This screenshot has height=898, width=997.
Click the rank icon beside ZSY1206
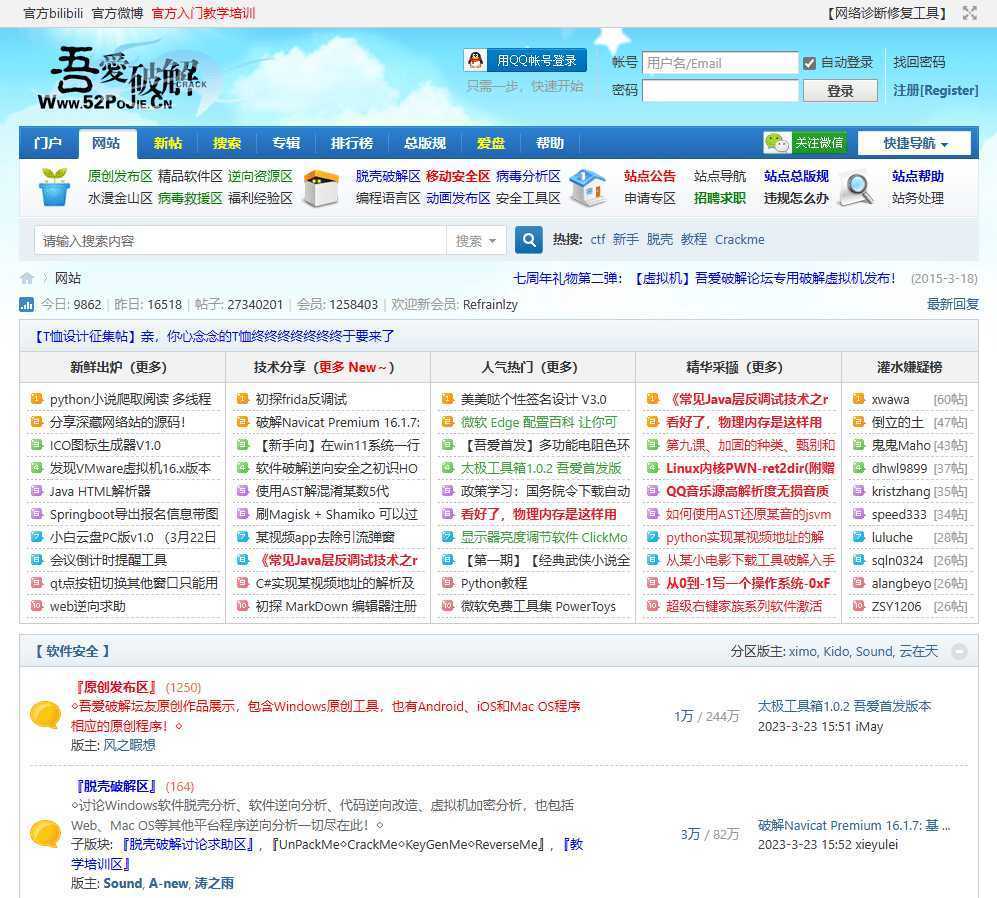click(859, 605)
